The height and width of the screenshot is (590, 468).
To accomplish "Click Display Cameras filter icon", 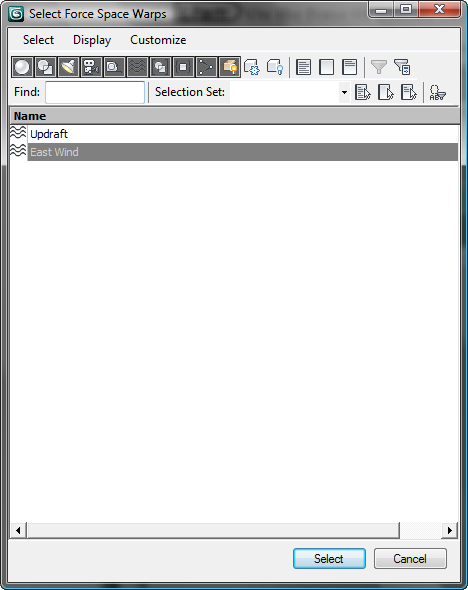I will 91,67.
